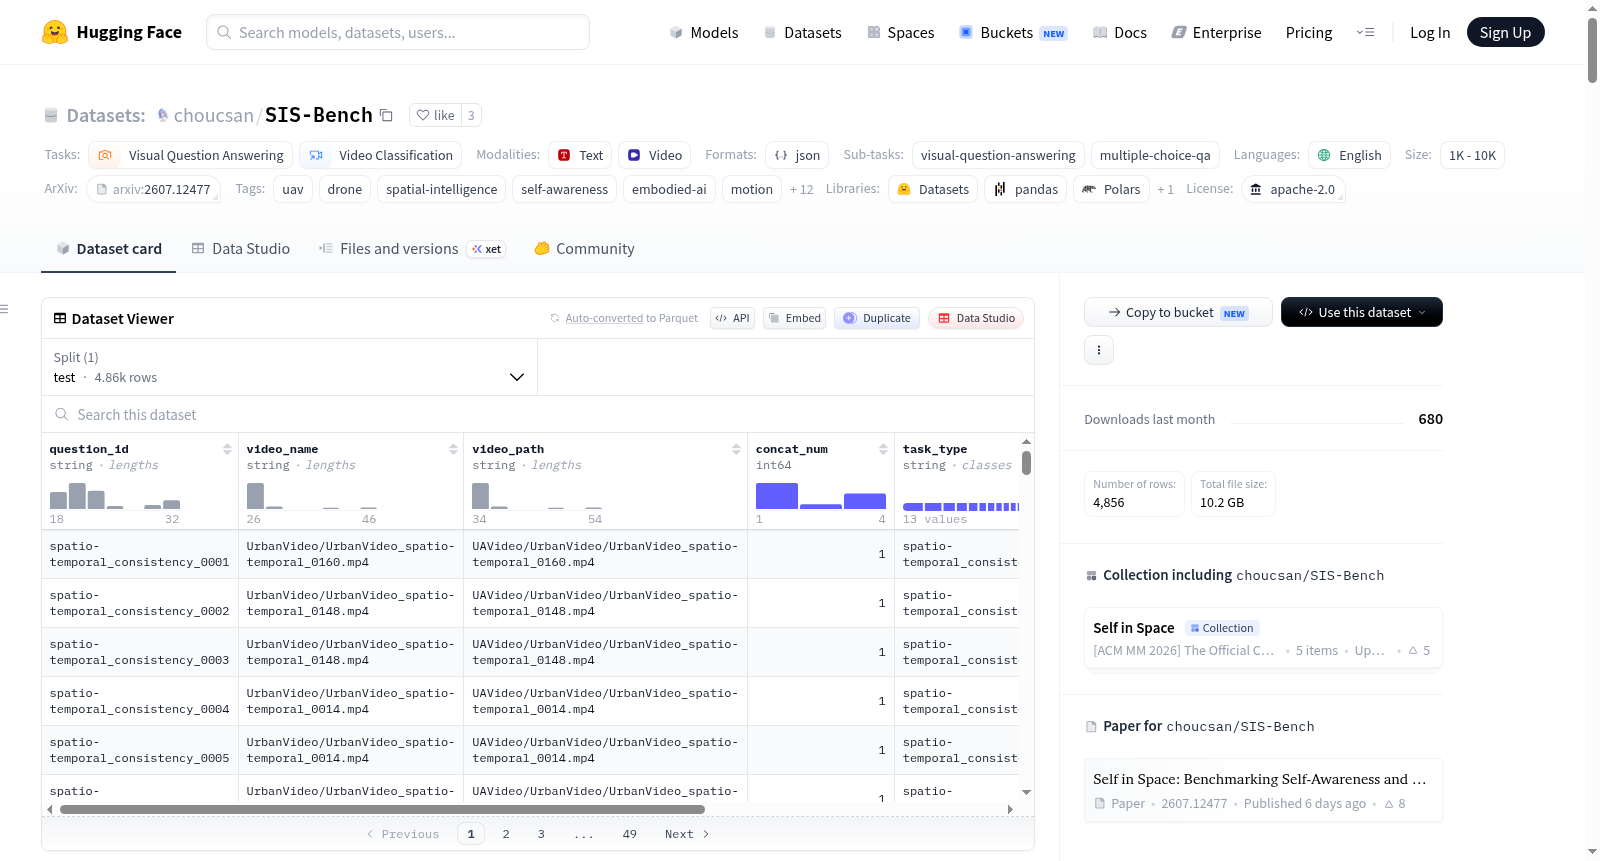Screen dimensions: 1600x861
Task: Click the uav tag
Action: click(293, 189)
